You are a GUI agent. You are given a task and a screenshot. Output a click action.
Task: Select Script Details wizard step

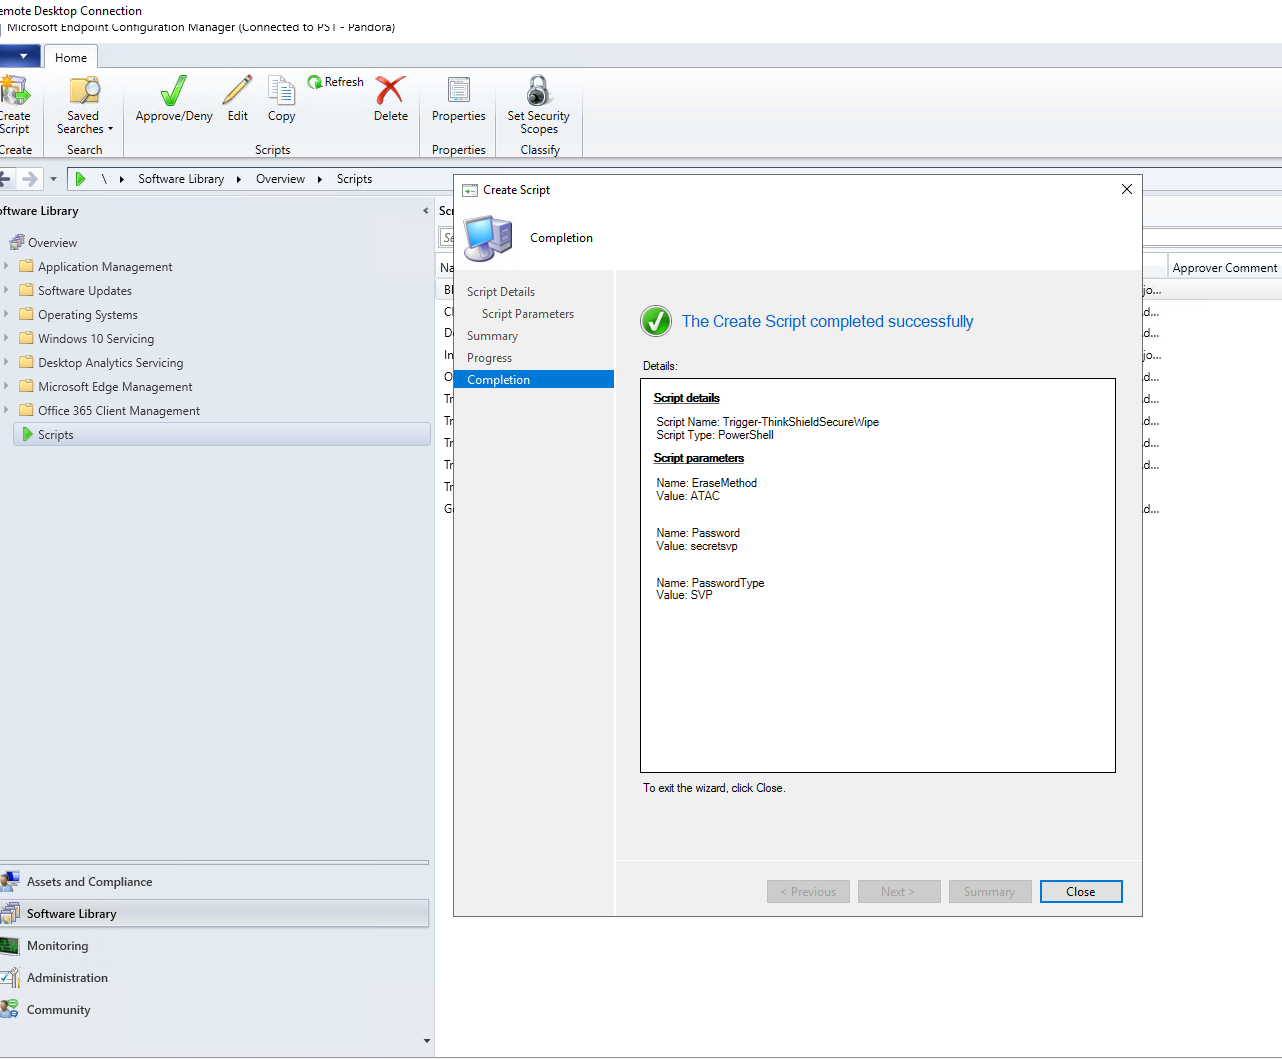pos(501,292)
